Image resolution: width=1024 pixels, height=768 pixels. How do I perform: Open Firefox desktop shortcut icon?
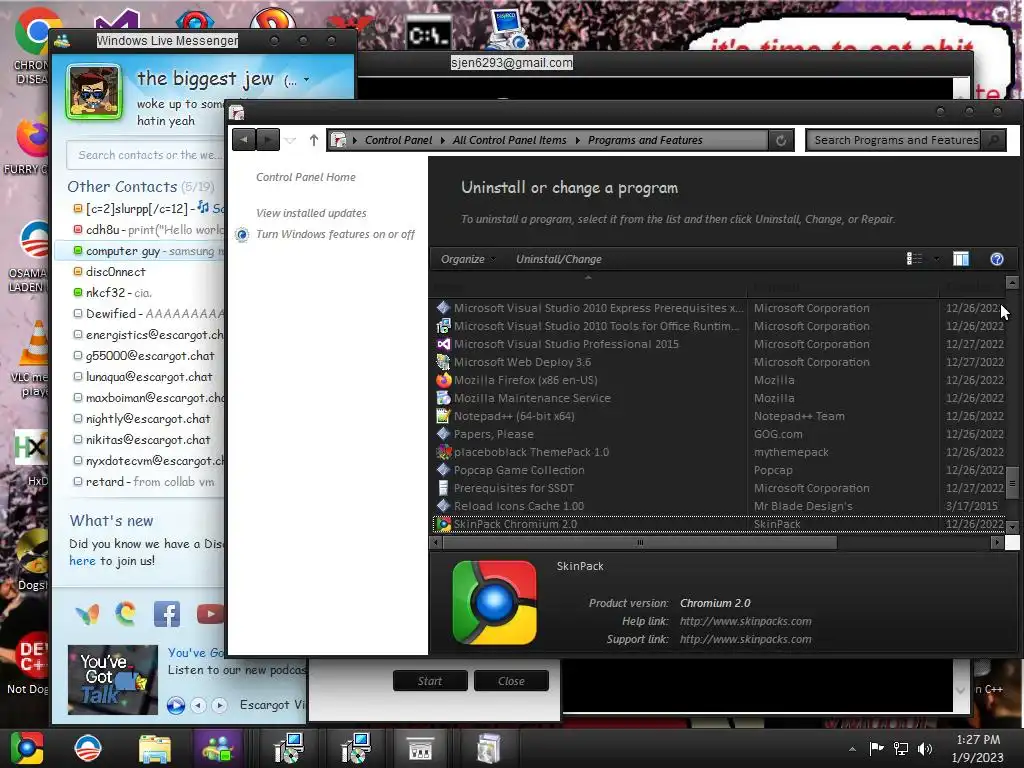pos(33,138)
